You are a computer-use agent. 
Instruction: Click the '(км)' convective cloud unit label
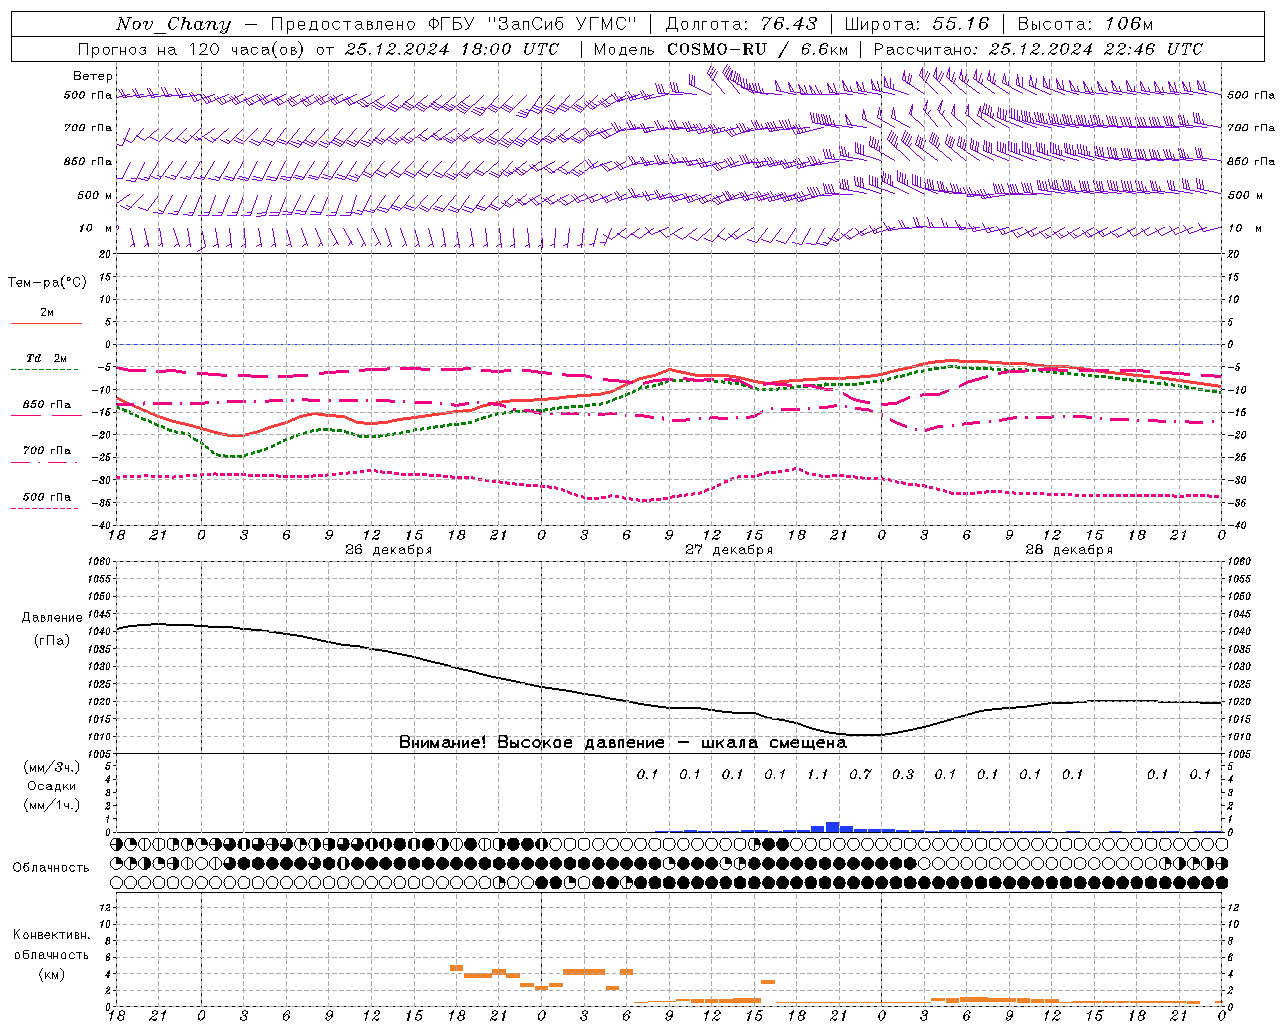[x=51, y=974]
